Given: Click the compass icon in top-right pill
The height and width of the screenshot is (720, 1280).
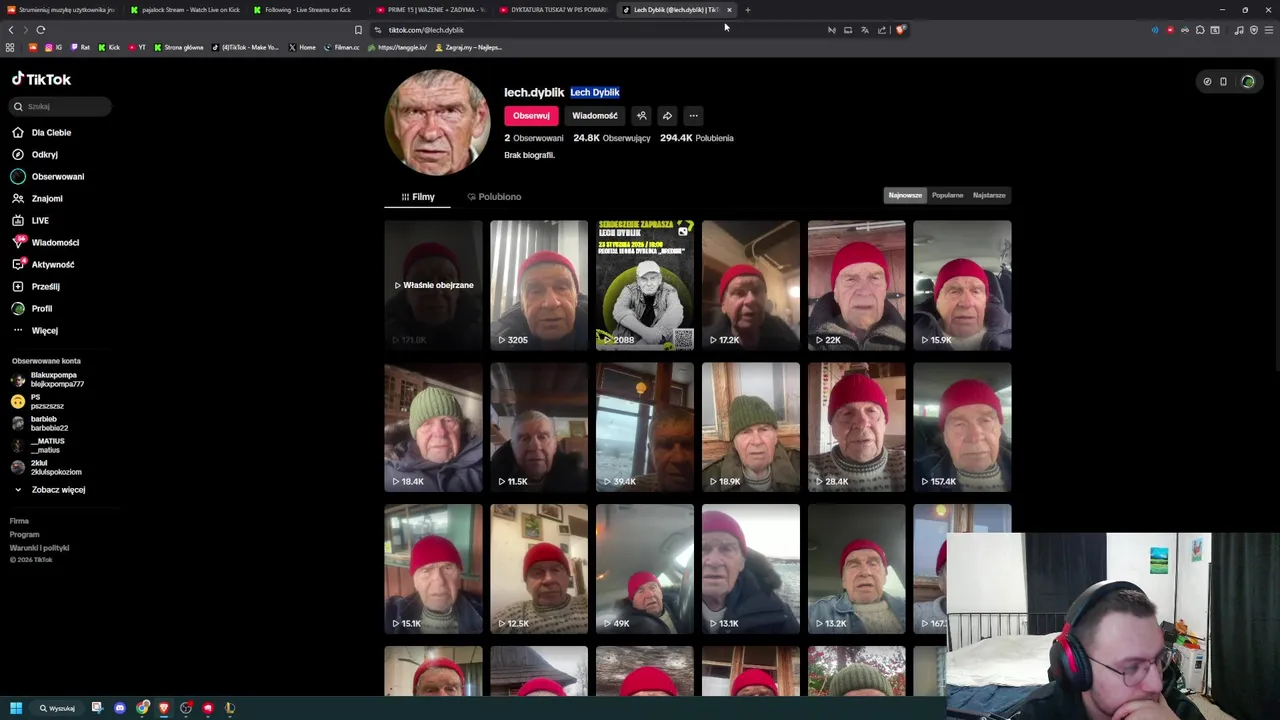Looking at the screenshot, I should click(x=1207, y=82).
